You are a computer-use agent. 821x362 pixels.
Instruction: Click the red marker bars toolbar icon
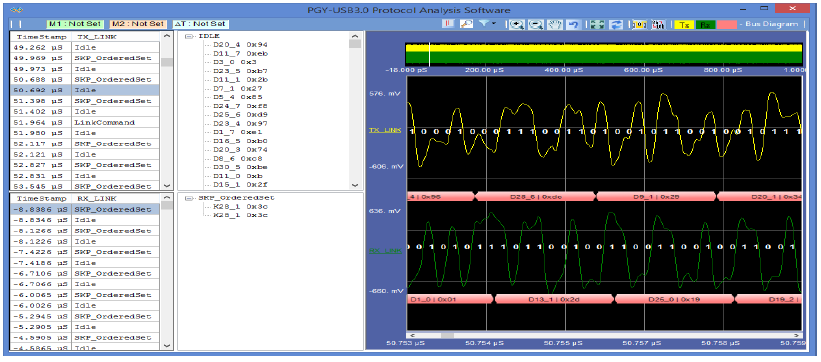point(449,24)
